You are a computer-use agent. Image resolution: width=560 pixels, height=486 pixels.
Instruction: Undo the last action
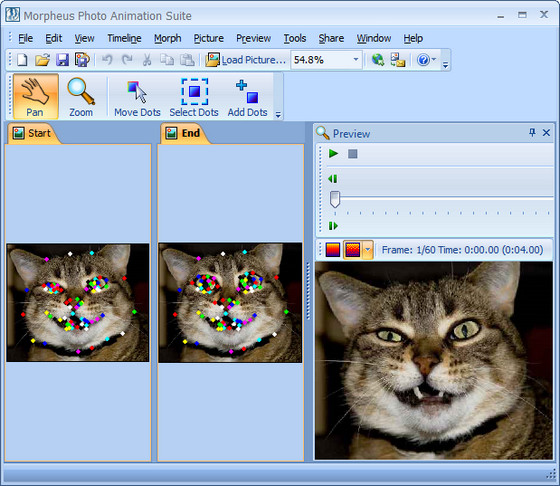pyautogui.click(x=107, y=60)
